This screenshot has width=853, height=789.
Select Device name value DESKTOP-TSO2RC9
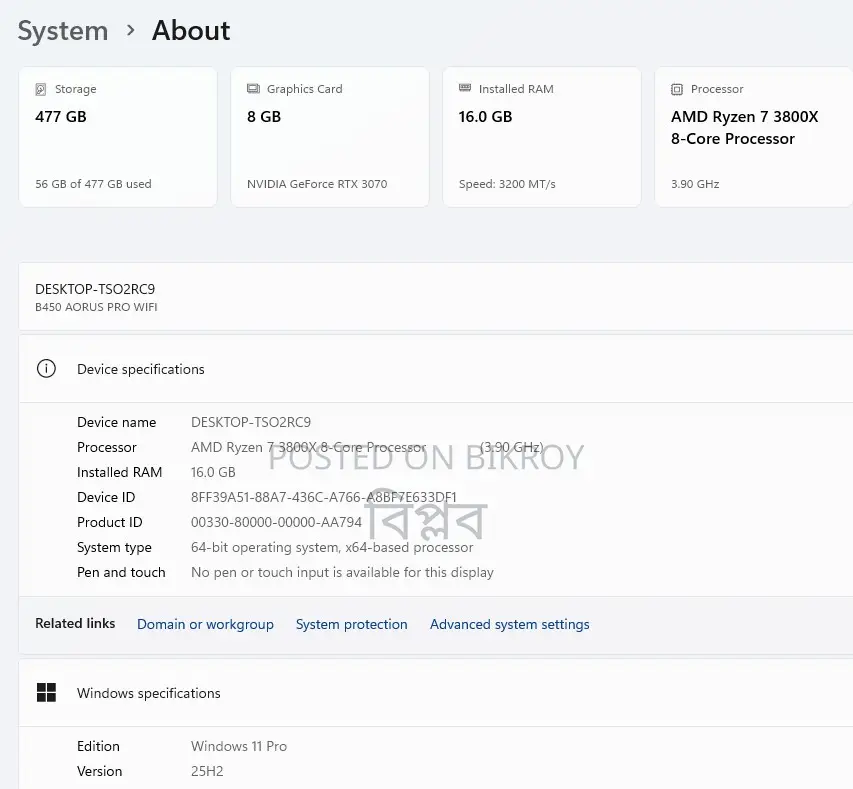click(251, 422)
